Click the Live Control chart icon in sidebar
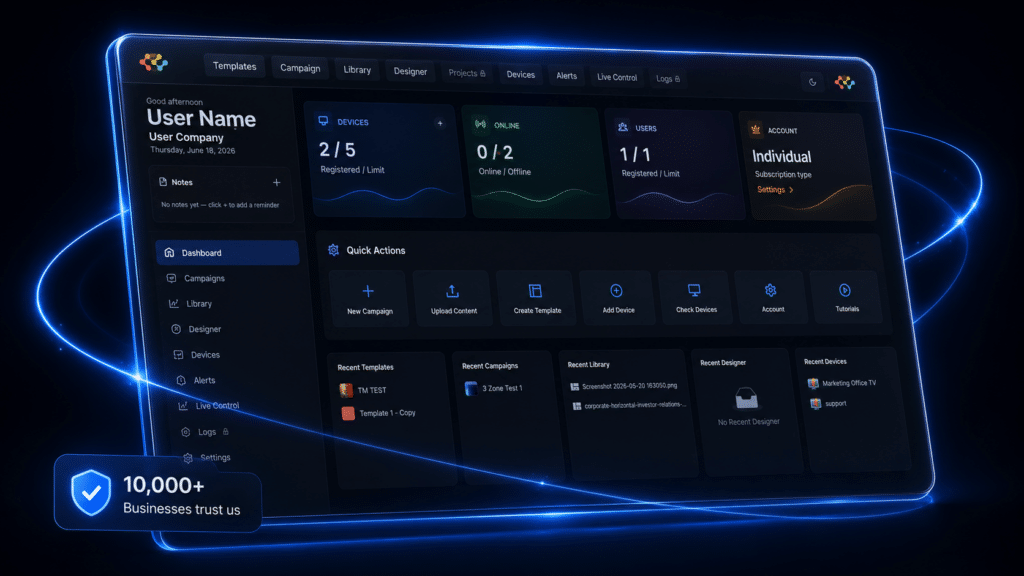 pyautogui.click(x=184, y=406)
